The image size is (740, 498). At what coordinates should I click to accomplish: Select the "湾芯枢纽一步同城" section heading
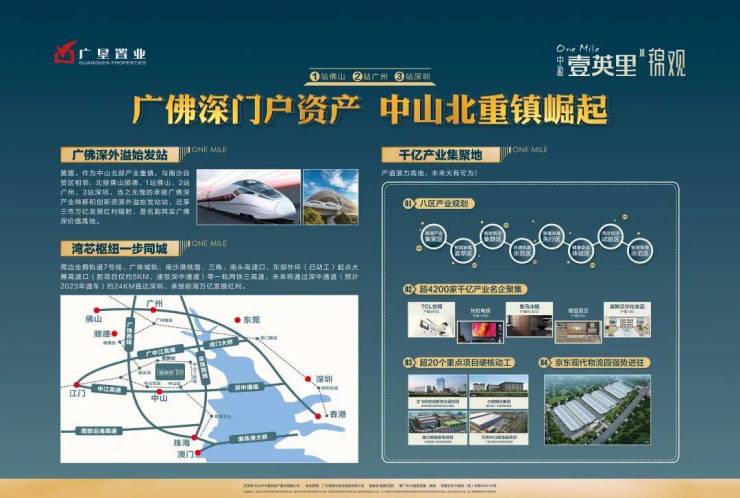(120, 248)
